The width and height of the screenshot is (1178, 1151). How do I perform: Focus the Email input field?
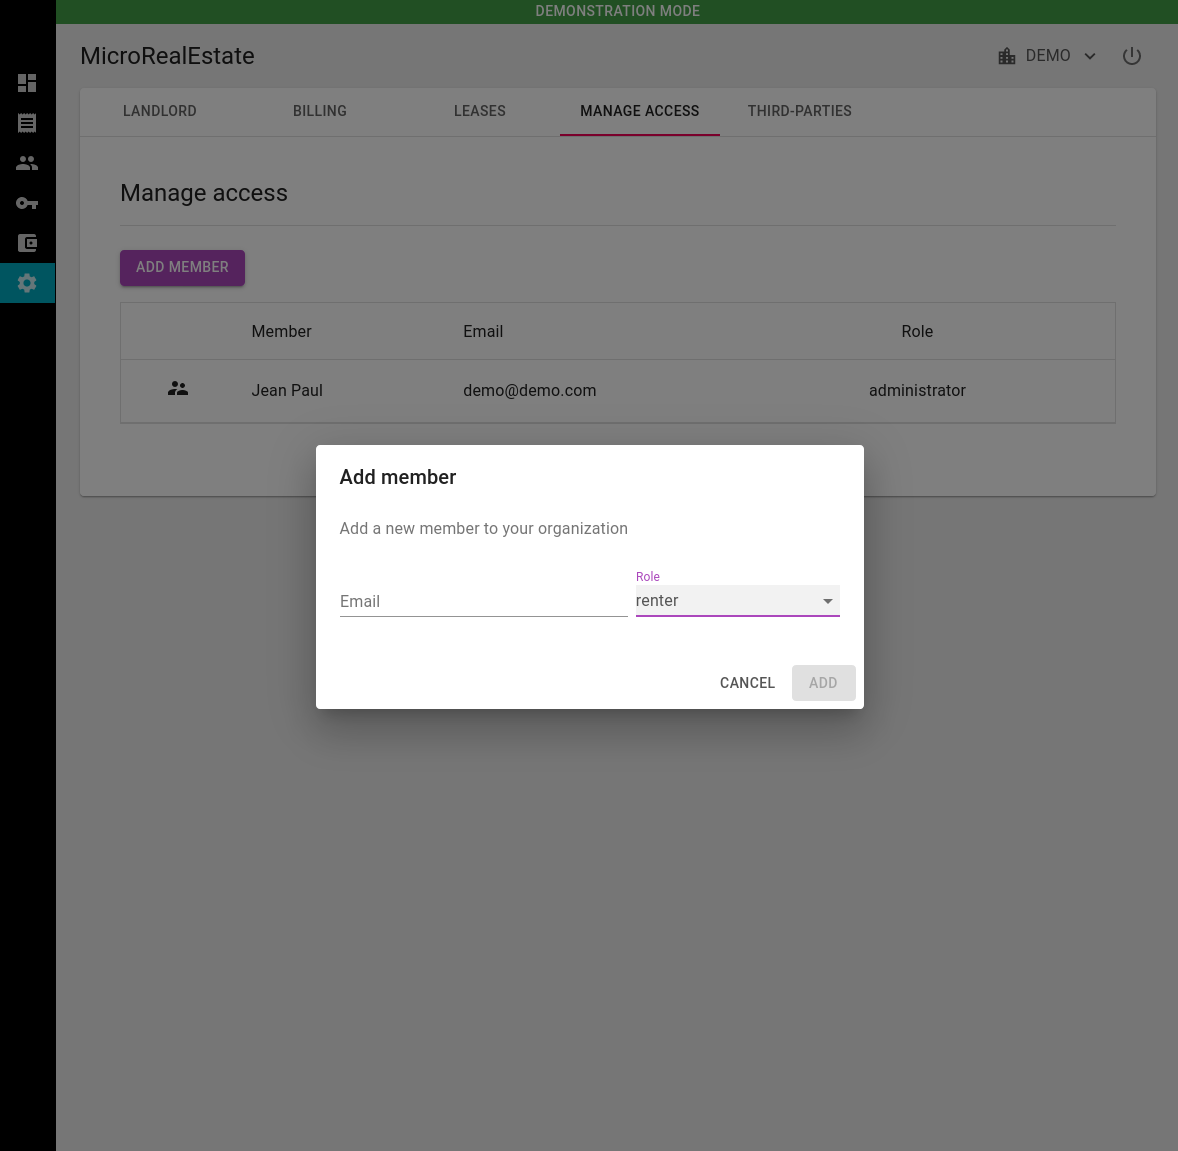point(483,601)
